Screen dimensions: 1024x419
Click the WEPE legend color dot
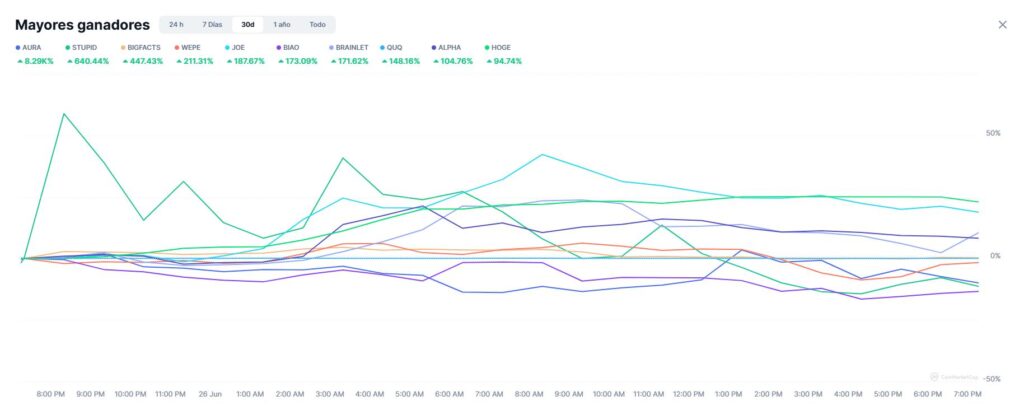pyautogui.click(x=177, y=47)
